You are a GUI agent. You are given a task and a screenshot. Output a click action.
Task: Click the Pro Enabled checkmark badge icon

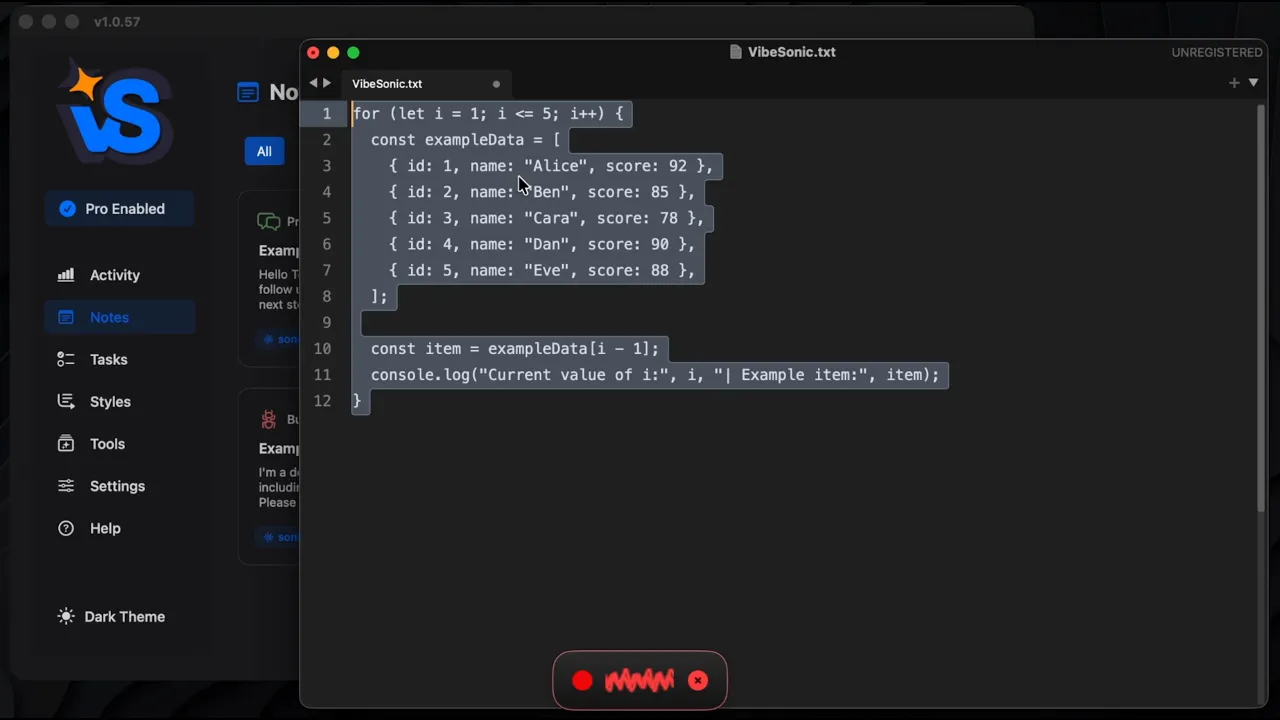[67, 209]
